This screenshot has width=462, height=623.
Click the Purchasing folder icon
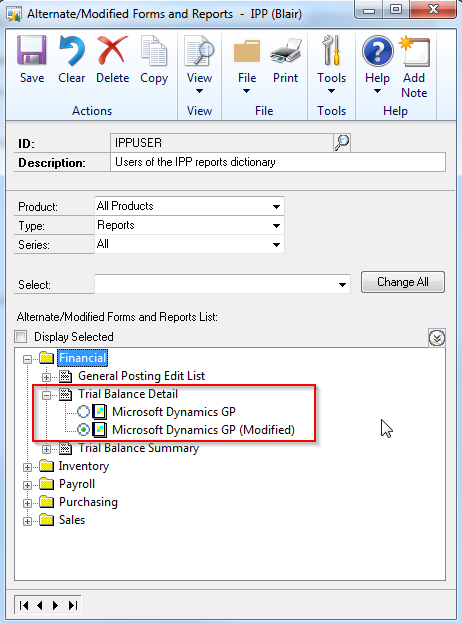(x=46, y=502)
